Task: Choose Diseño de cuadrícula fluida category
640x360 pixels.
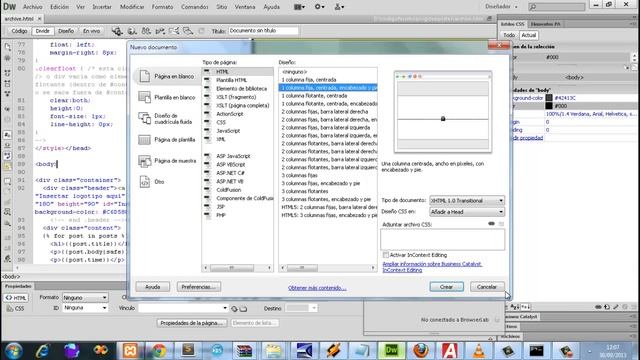Action: click(x=166, y=118)
